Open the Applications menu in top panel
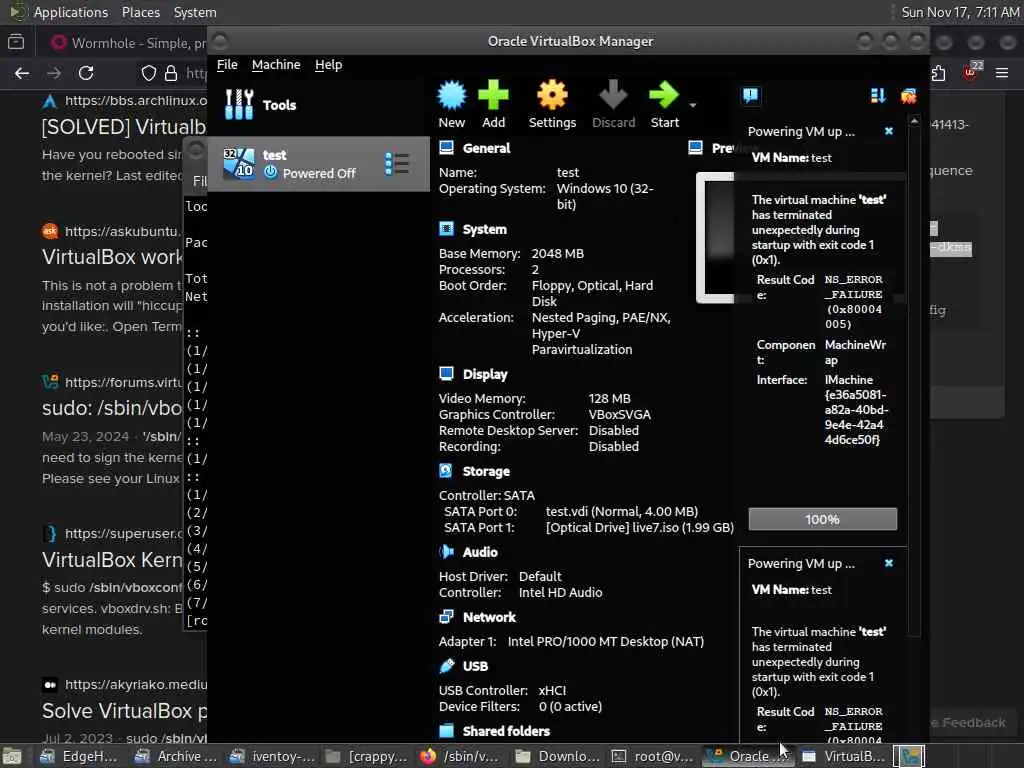This screenshot has height=768, width=1024. point(71,12)
